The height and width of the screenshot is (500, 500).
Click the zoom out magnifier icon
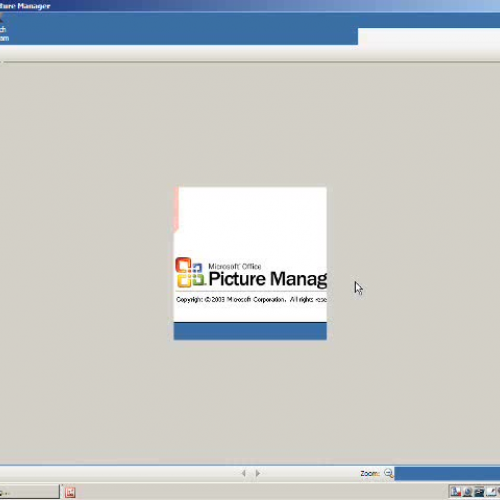pyautogui.click(x=389, y=473)
